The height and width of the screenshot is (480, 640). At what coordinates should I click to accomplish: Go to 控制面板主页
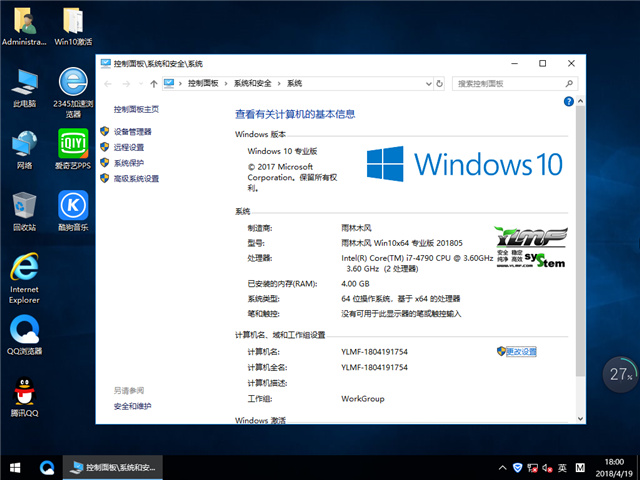point(136,109)
